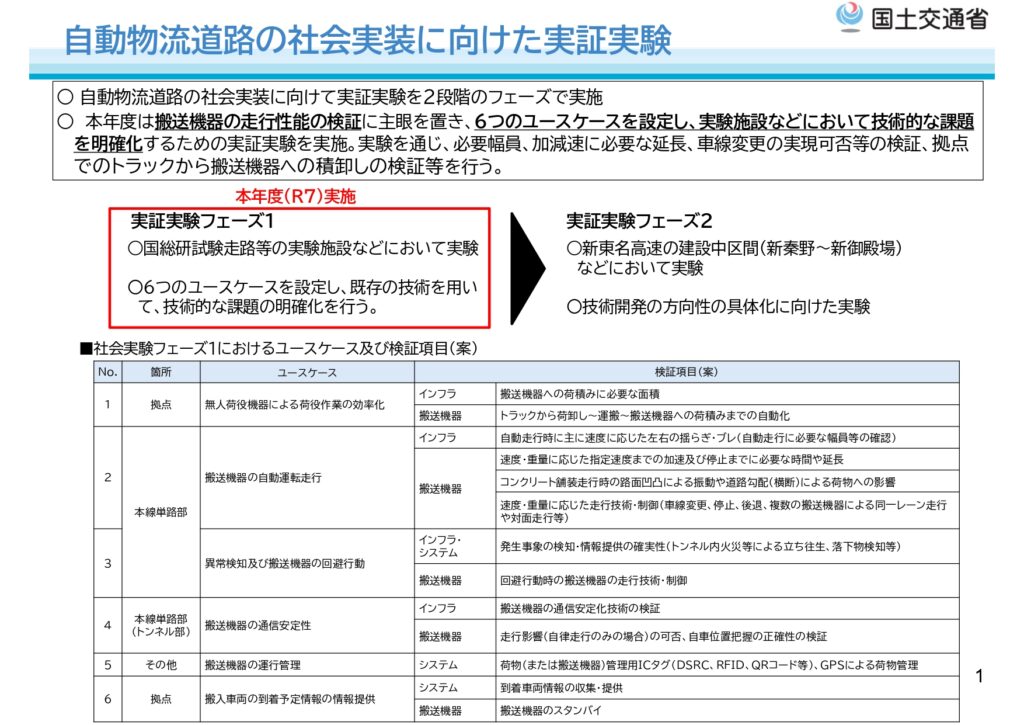
Task: Click the ユースケース column header
Action: 307,372
